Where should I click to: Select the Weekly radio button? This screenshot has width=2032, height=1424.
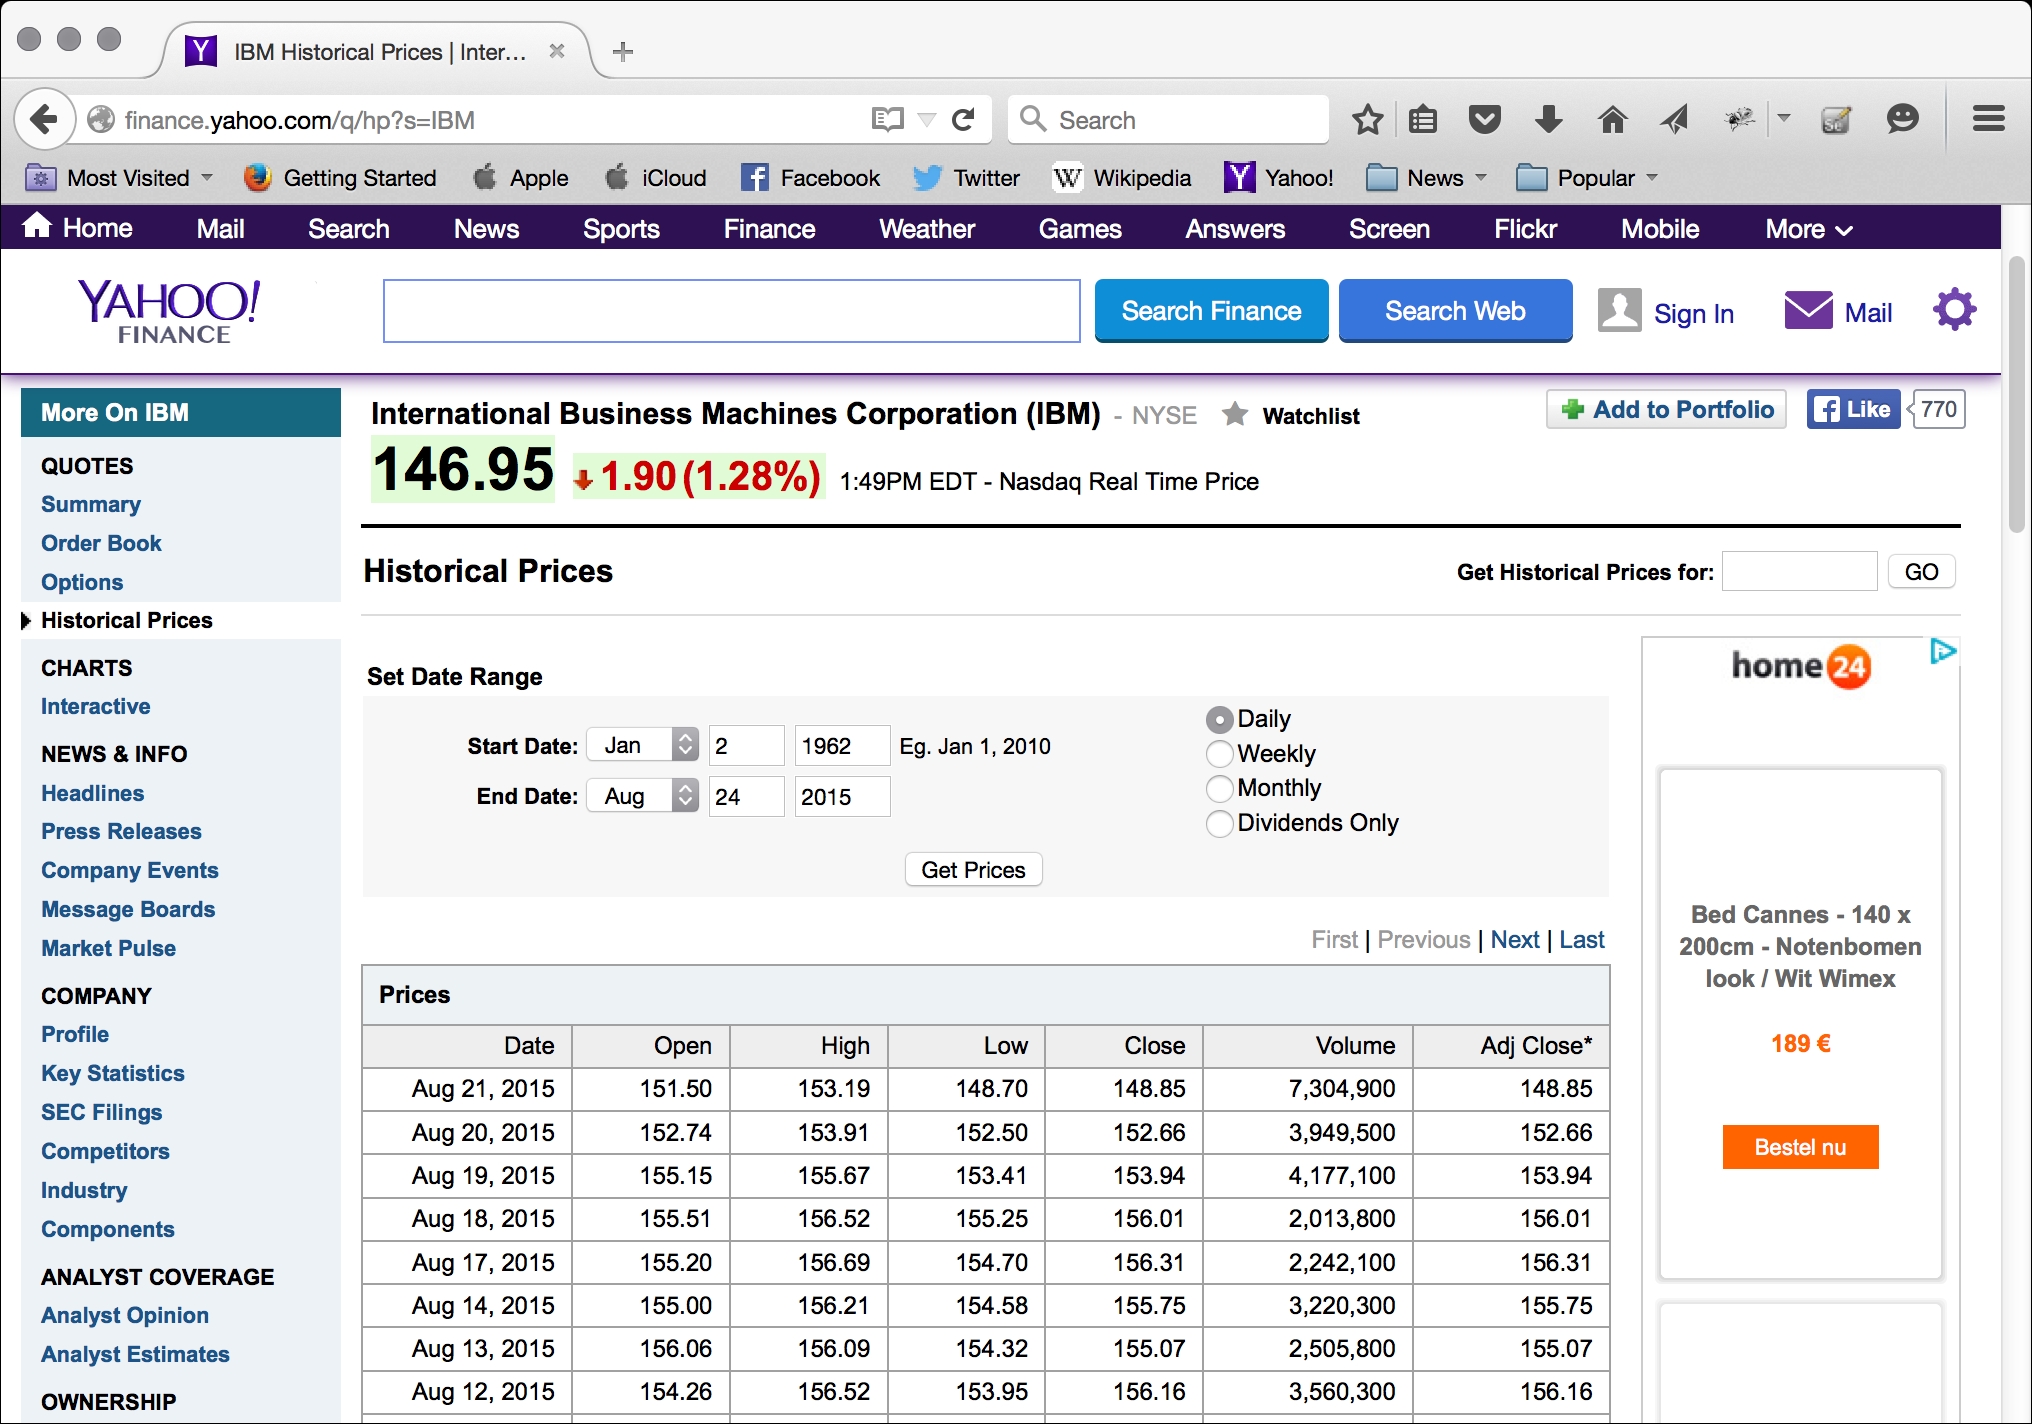[x=1219, y=754]
